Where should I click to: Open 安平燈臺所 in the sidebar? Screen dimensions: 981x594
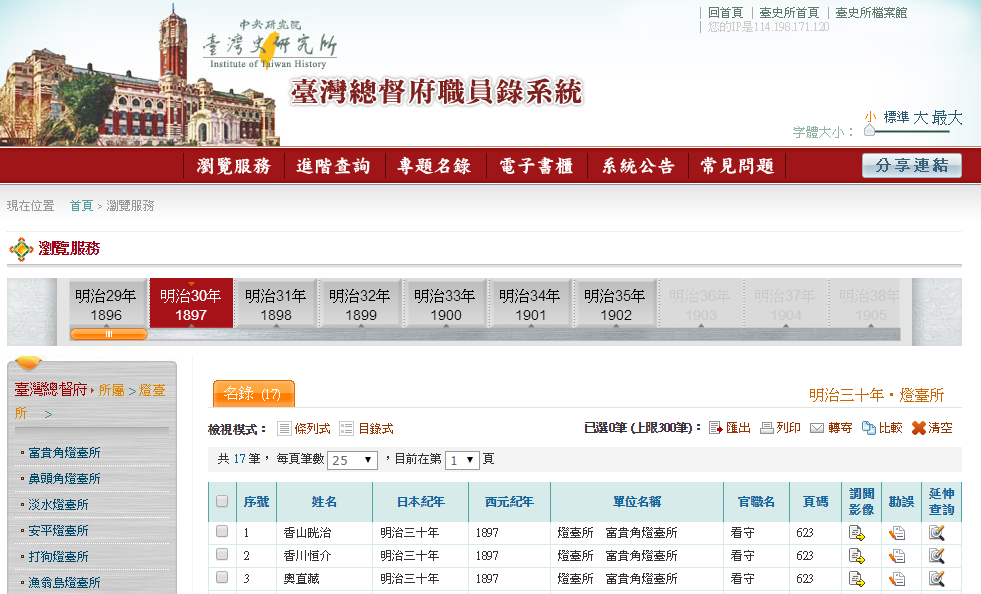tap(58, 531)
